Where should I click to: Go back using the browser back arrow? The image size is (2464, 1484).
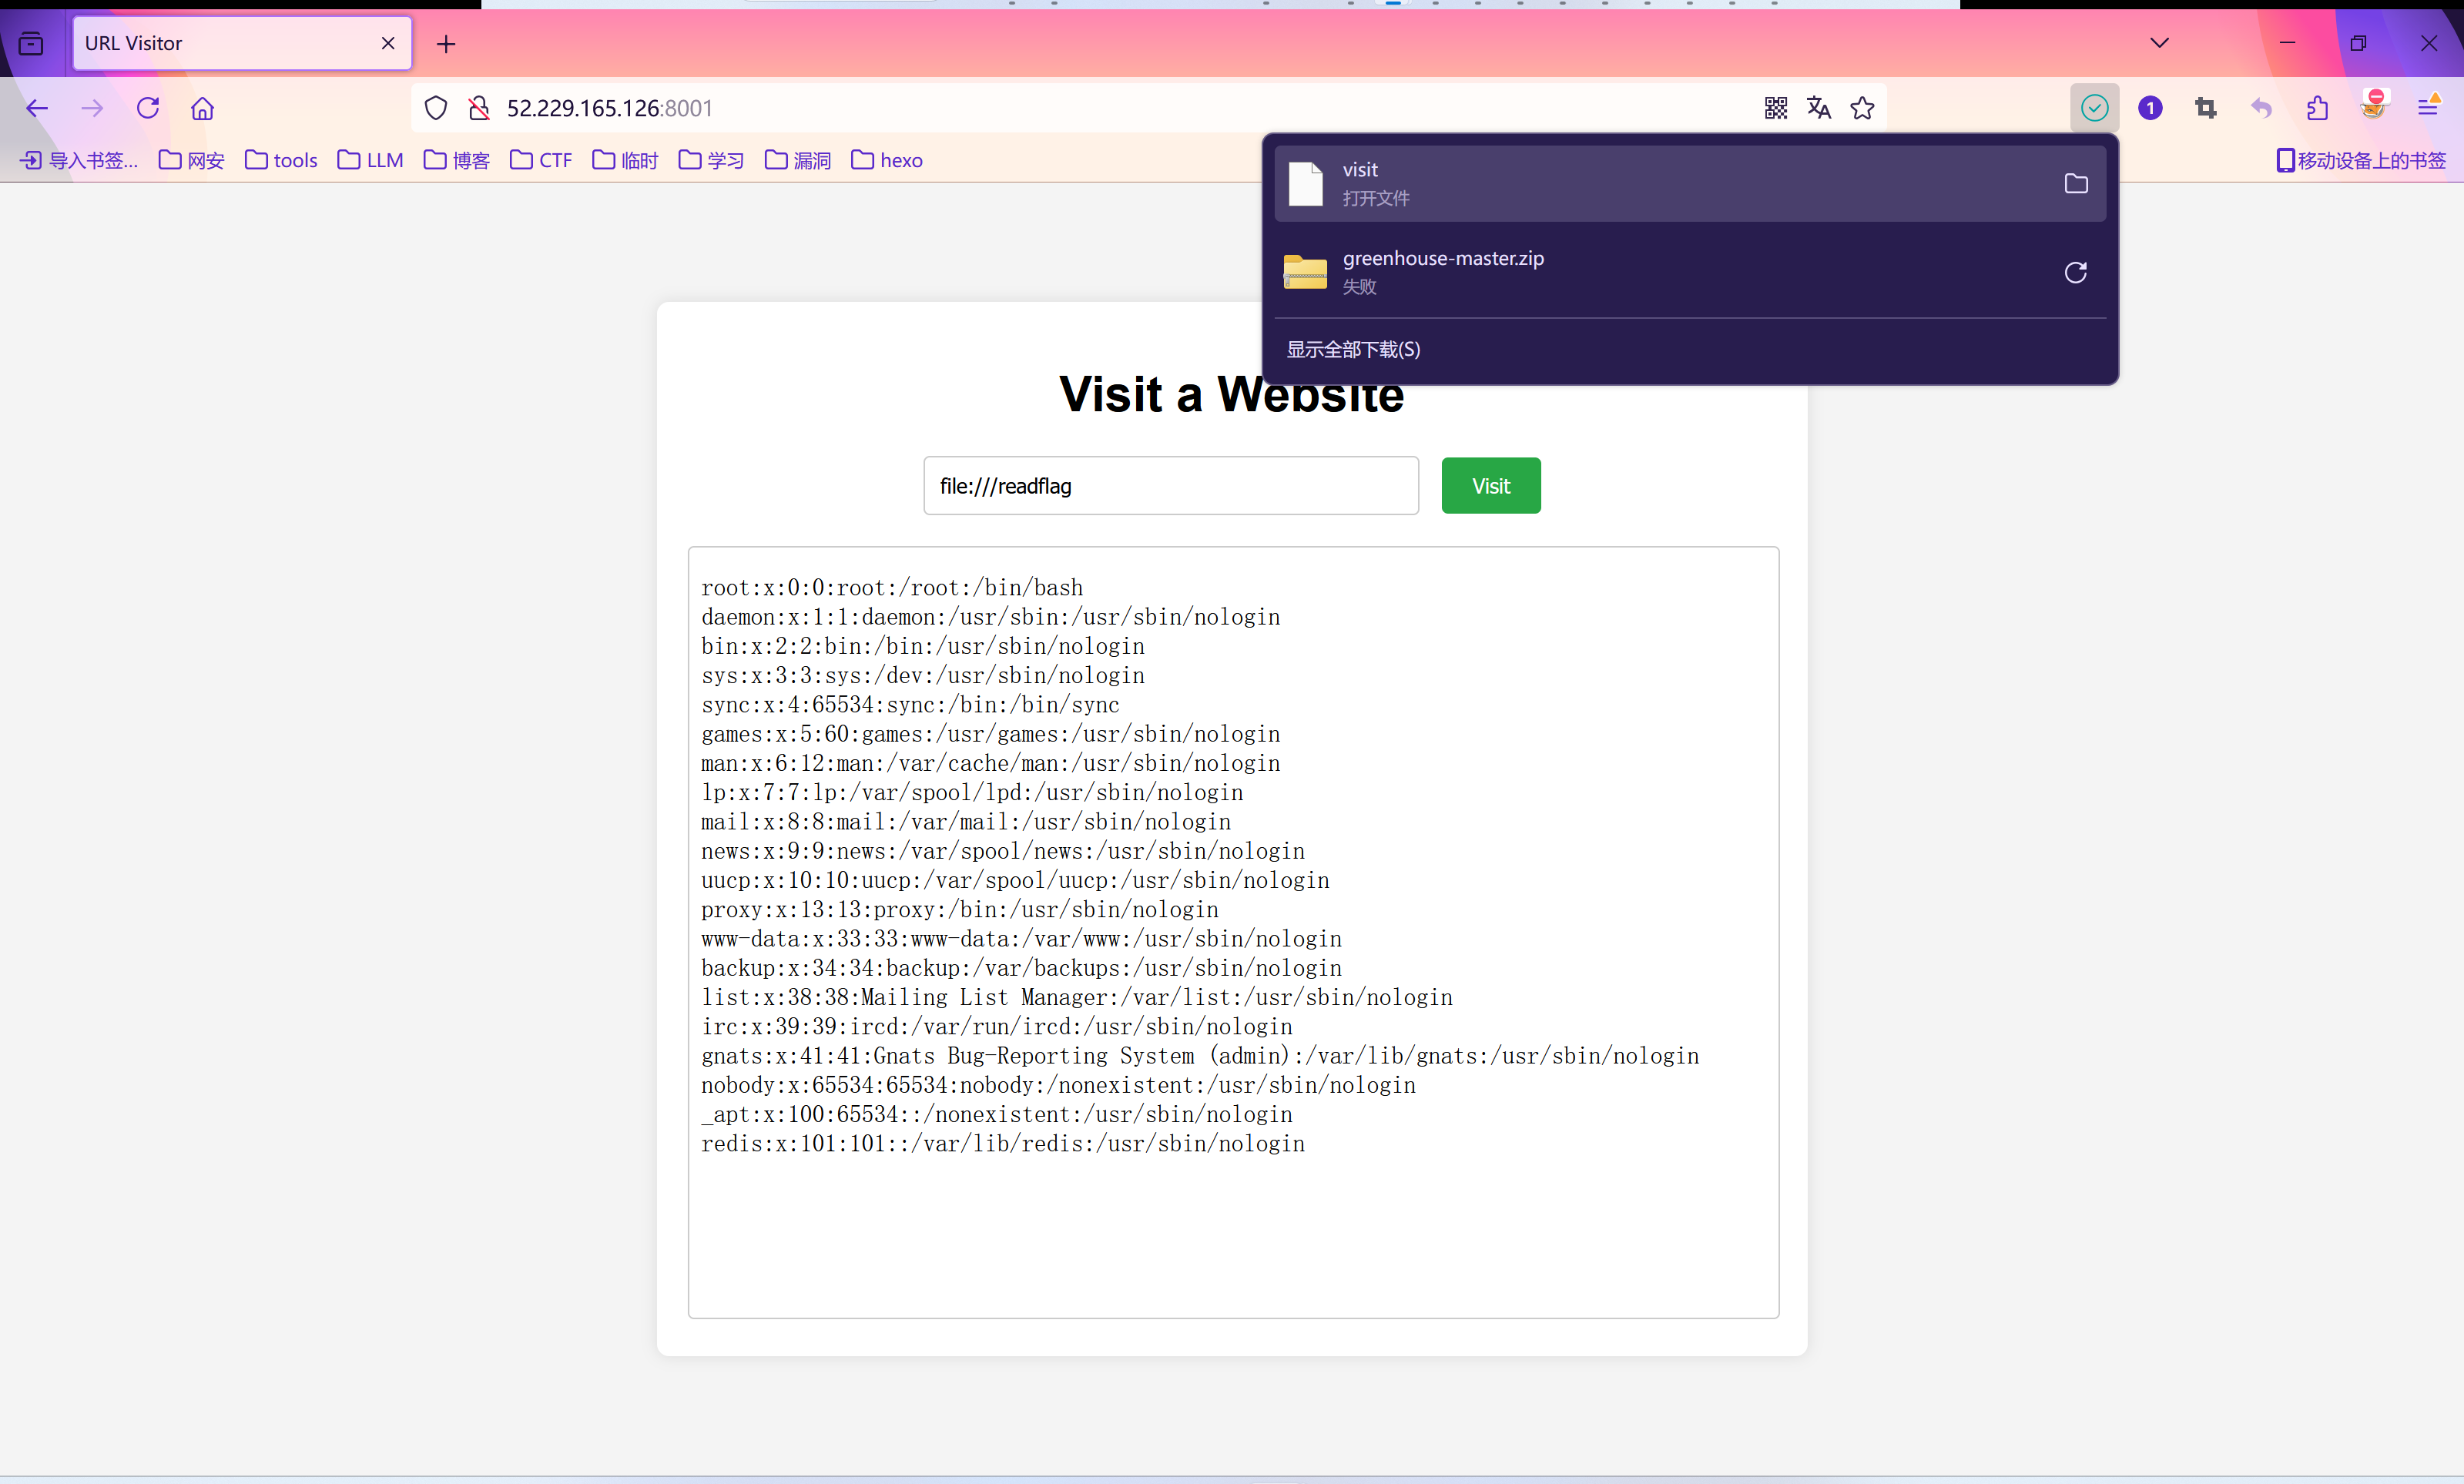[37, 108]
